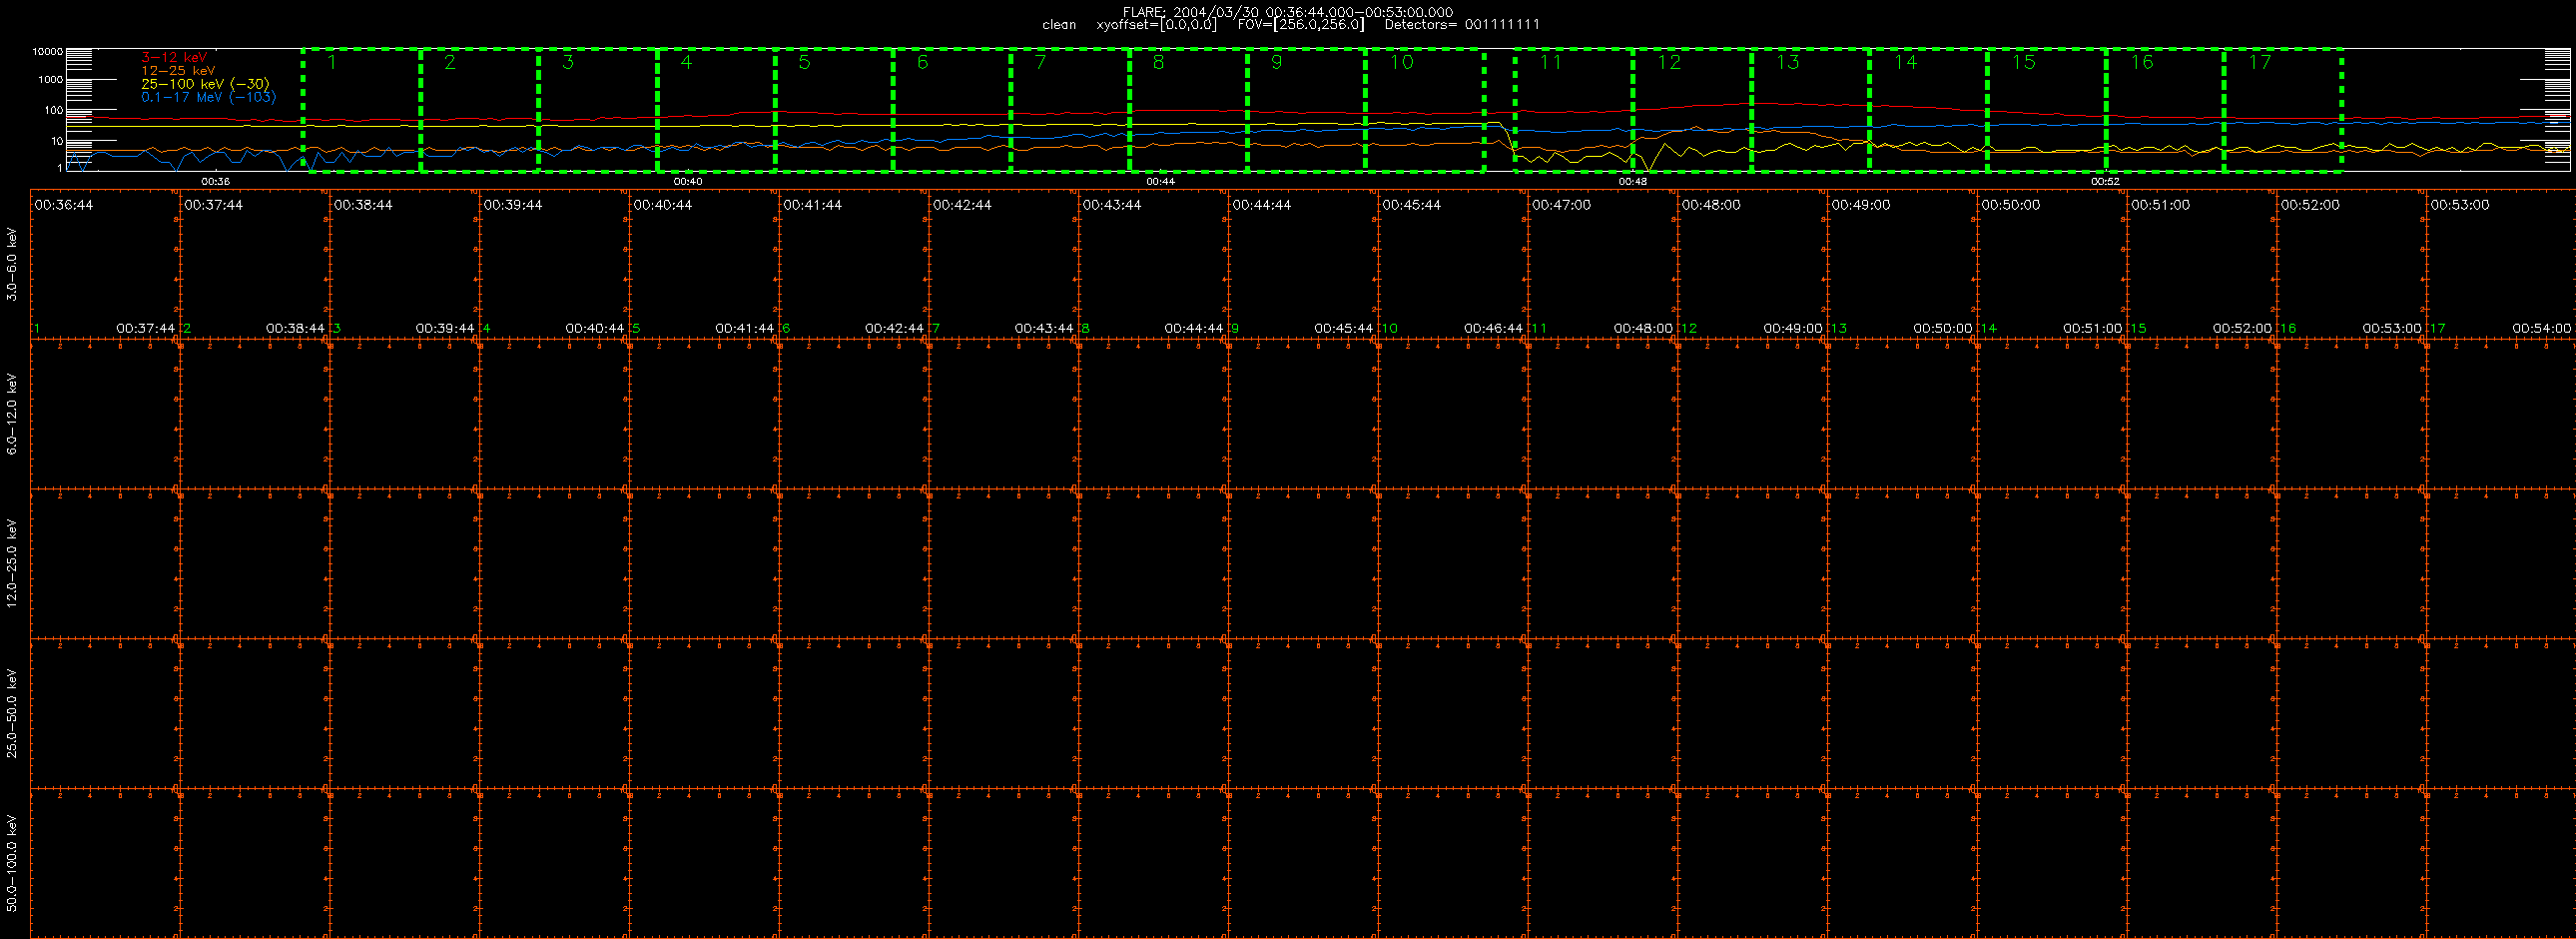The height and width of the screenshot is (939, 2576).
Task: Select large green interval number 1 in light curve
Action: [332, 62]
